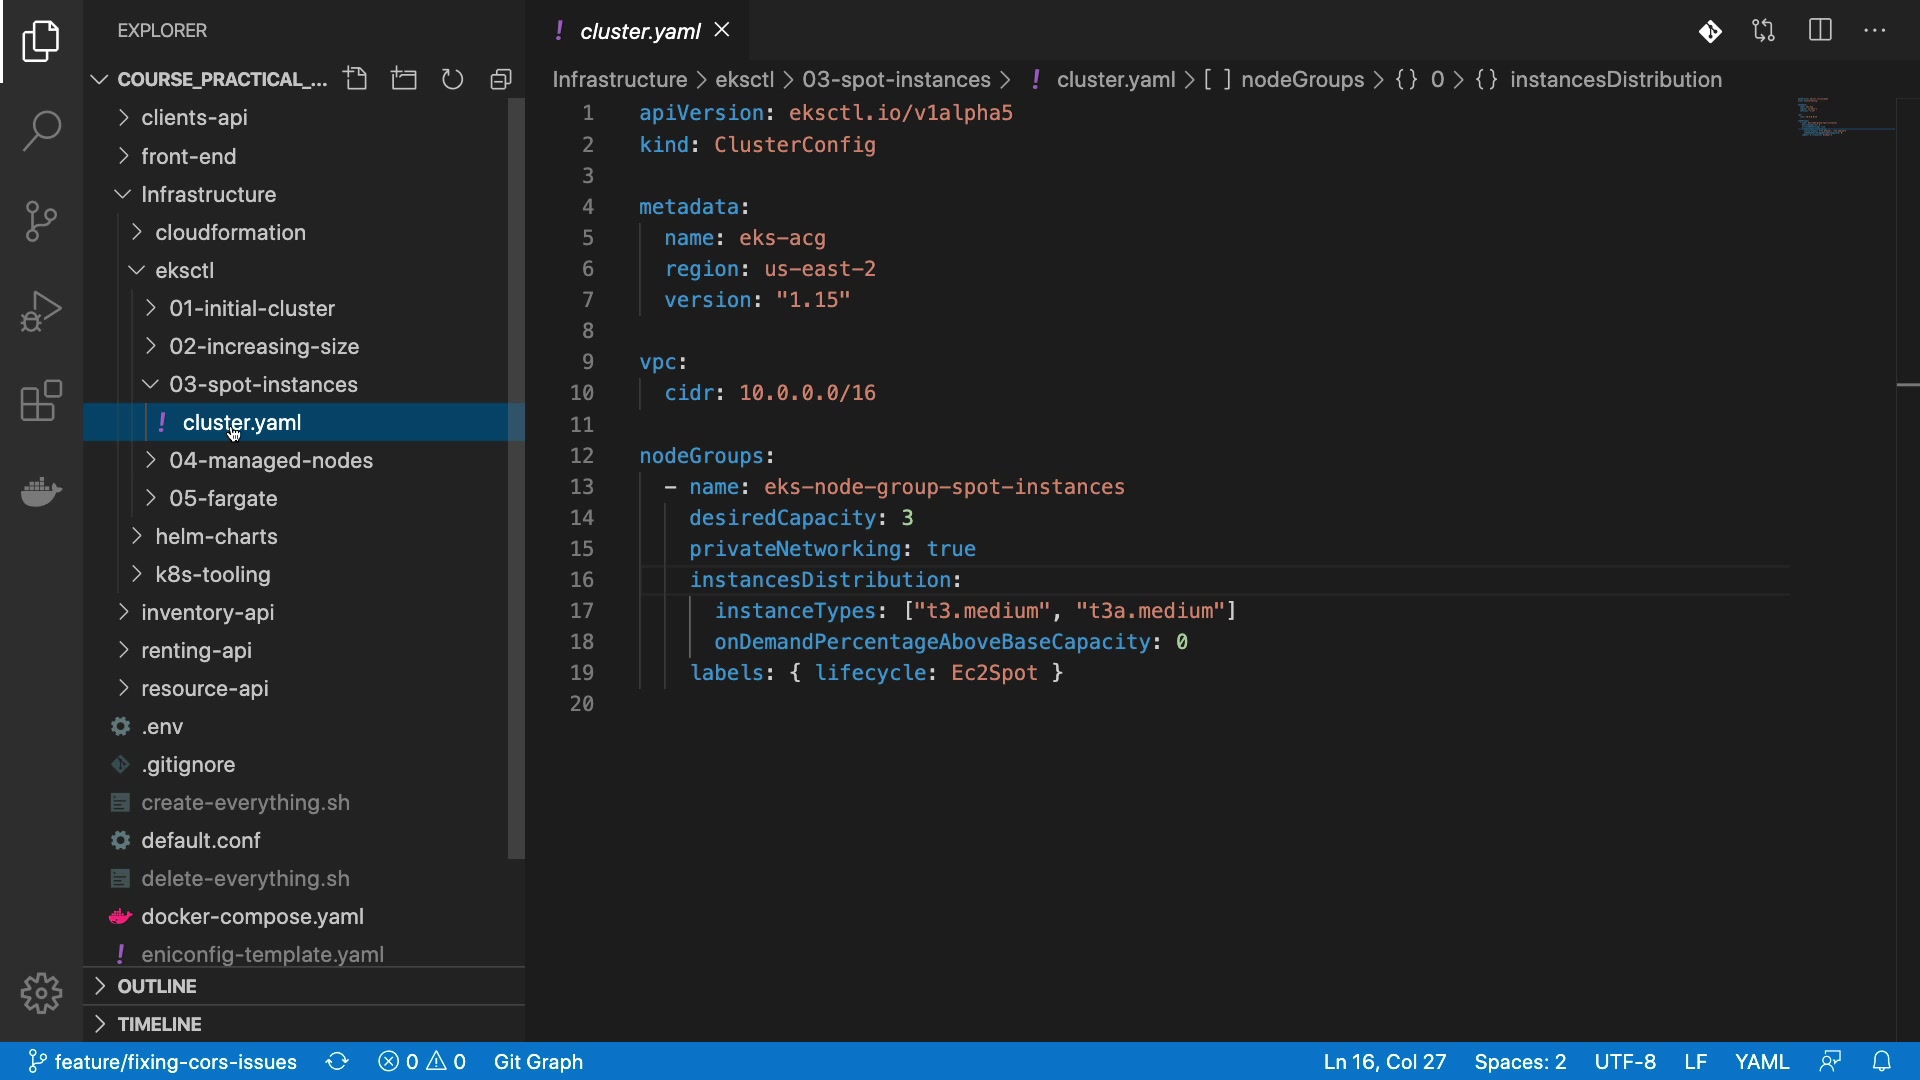Expand the OUTLINE section
The image size is (1920, 1080).
pos(157,987)
